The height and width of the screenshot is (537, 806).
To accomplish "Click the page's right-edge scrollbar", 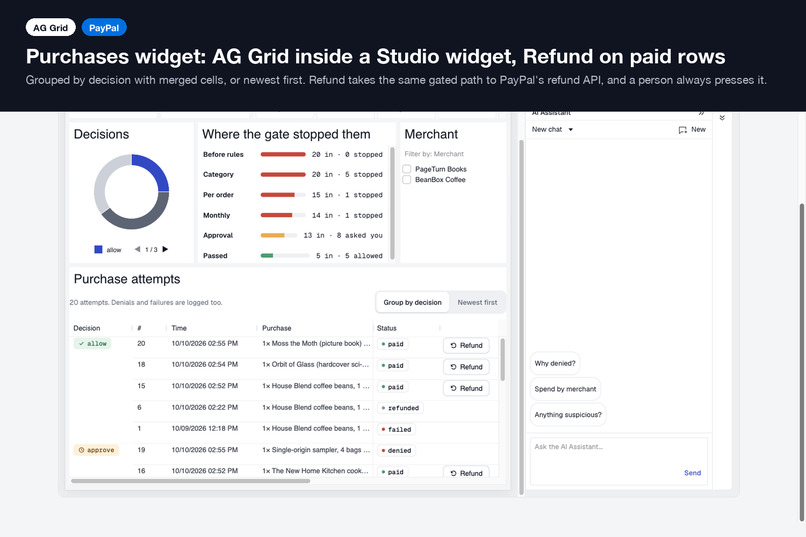I will click(x=801, y=362).
